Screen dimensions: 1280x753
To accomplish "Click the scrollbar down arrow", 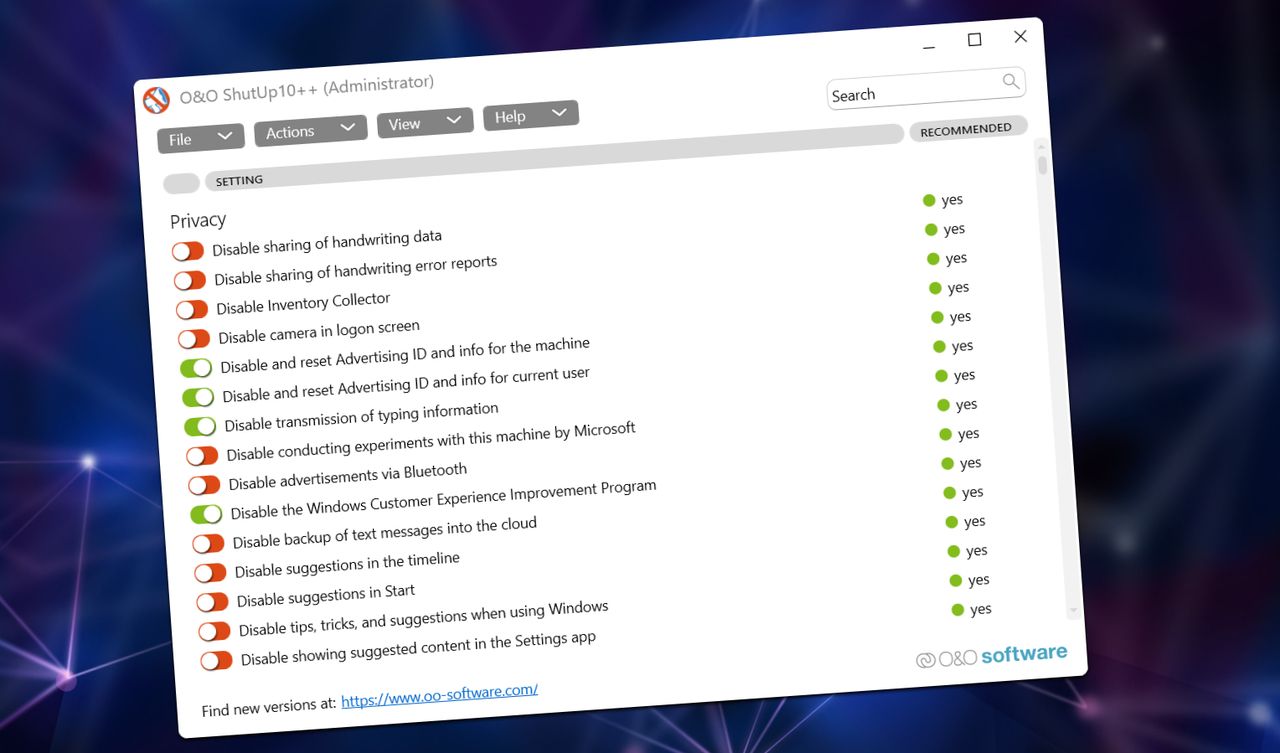I will [x=1073, y=610].
